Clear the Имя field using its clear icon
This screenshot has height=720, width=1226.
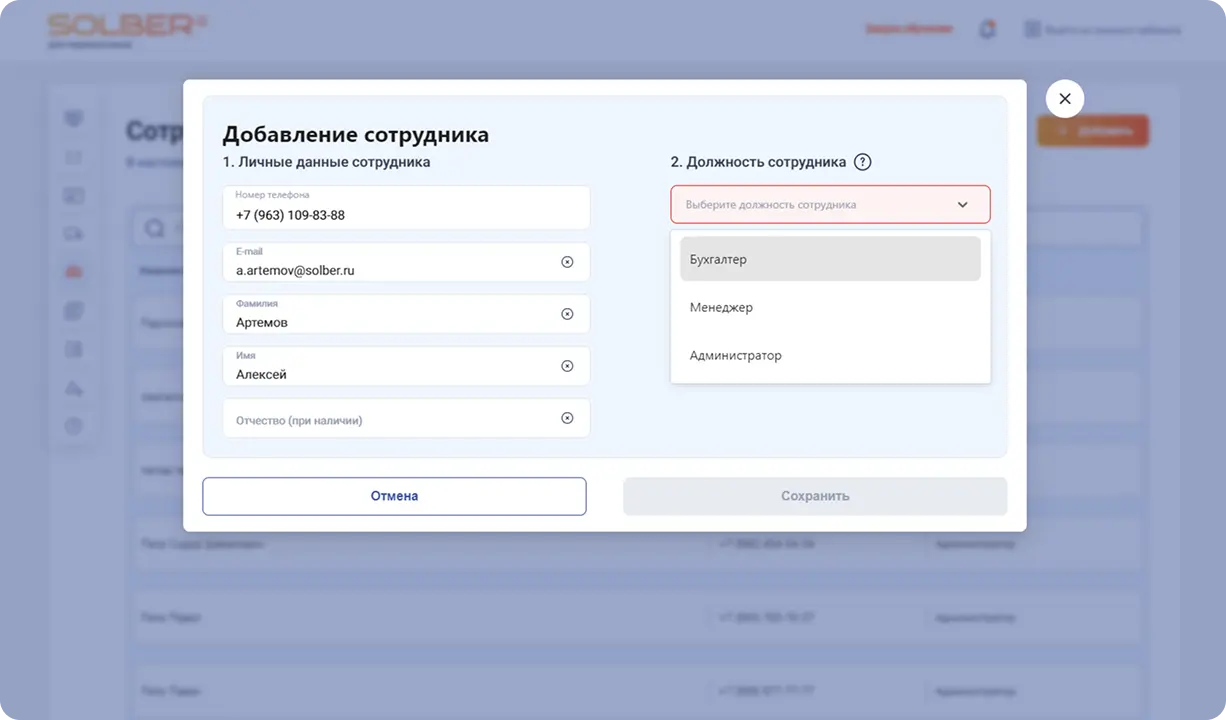tap(567, 366)
